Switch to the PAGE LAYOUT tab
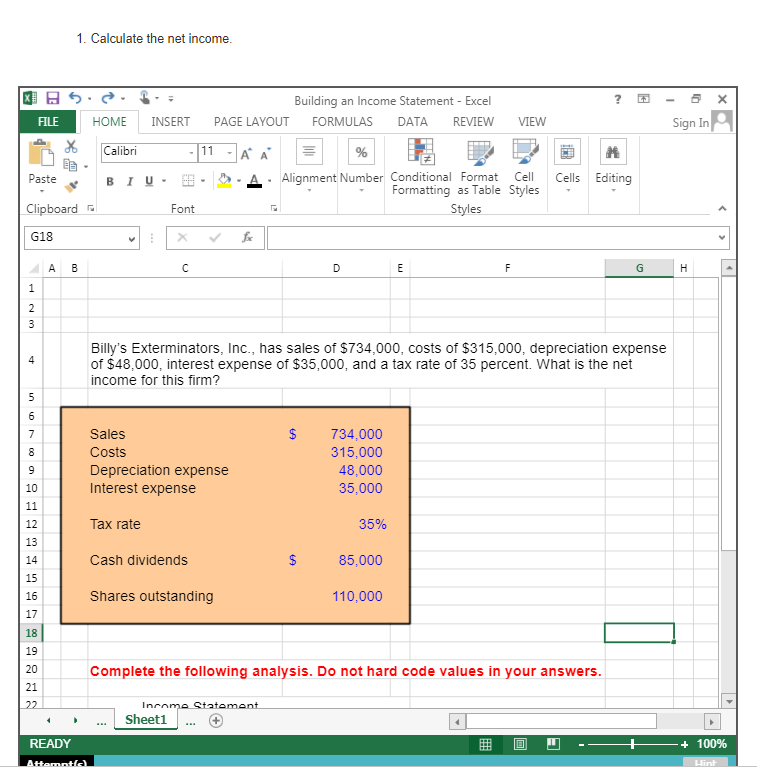This screenshot has height=768, width=757. 251,122
